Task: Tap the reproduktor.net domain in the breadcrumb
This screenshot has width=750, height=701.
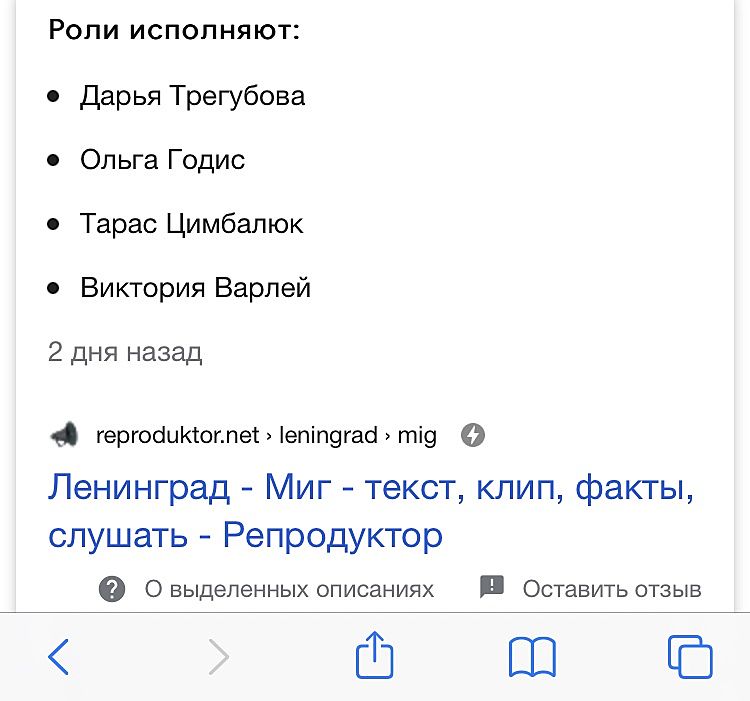Action: coord(177,436)
